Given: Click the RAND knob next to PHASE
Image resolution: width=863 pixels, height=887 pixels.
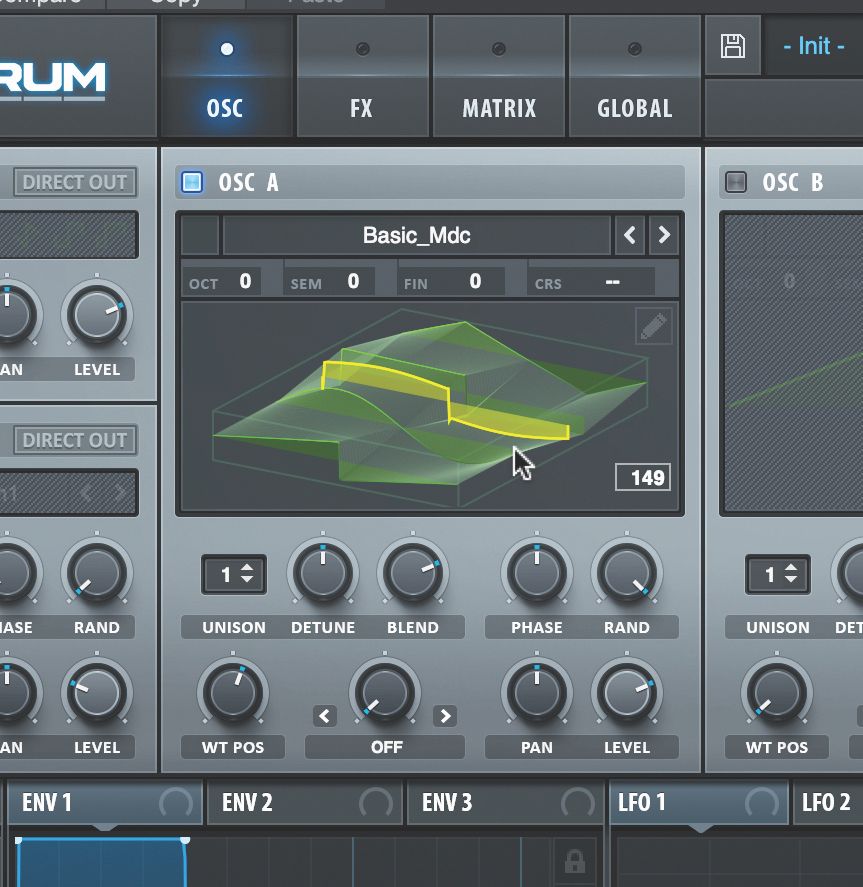Looking at the screenshot, I should click(x=627, y=574).
